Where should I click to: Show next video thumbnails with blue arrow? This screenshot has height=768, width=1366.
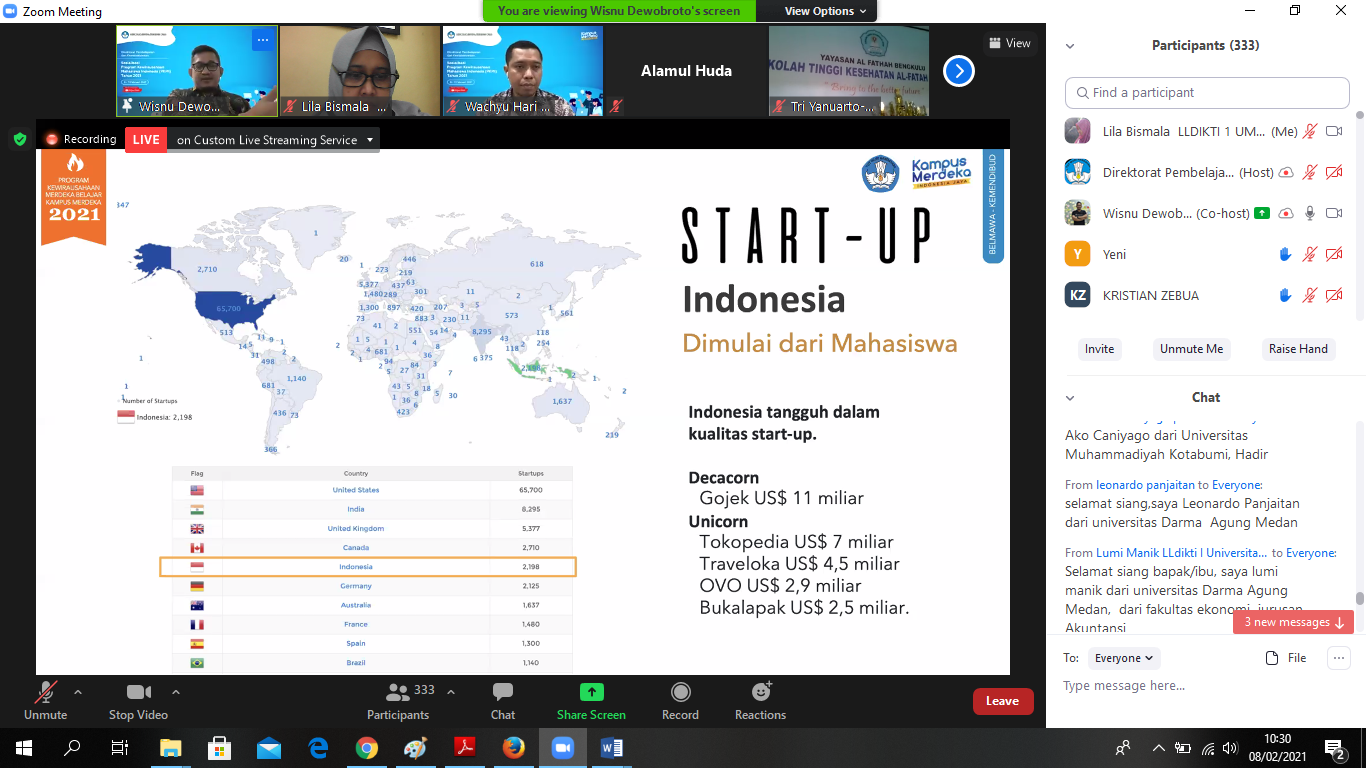pos(958,71)
